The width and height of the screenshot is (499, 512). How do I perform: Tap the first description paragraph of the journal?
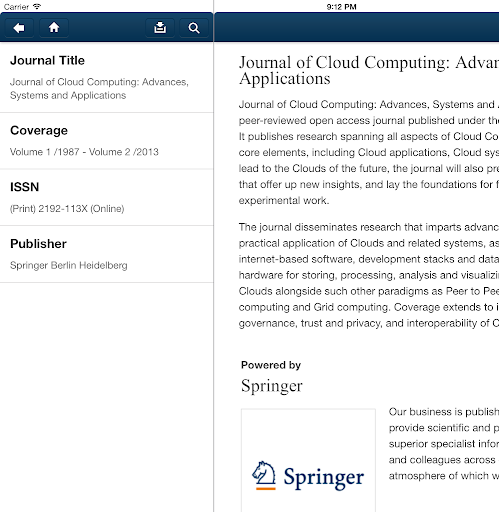coord(369,152)
